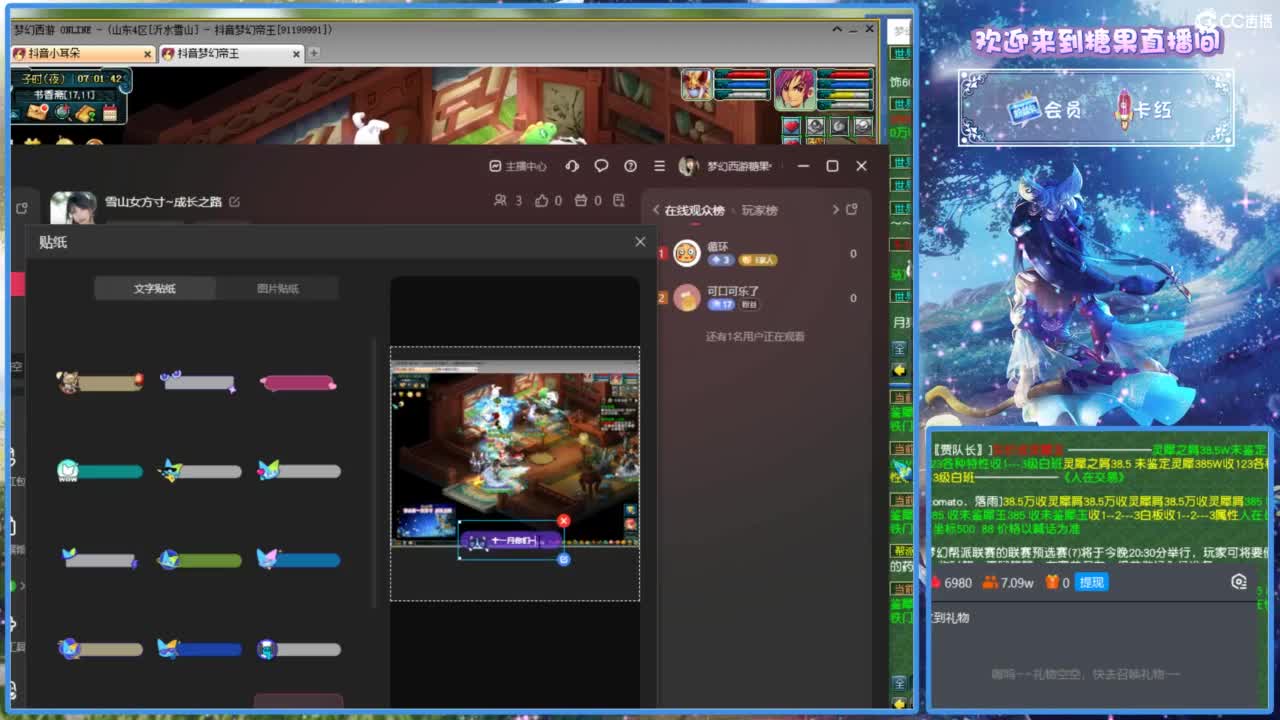Select the 文字贴纸 sticker tab
This screenshot has height=720, width=1280.
point(155,289)
